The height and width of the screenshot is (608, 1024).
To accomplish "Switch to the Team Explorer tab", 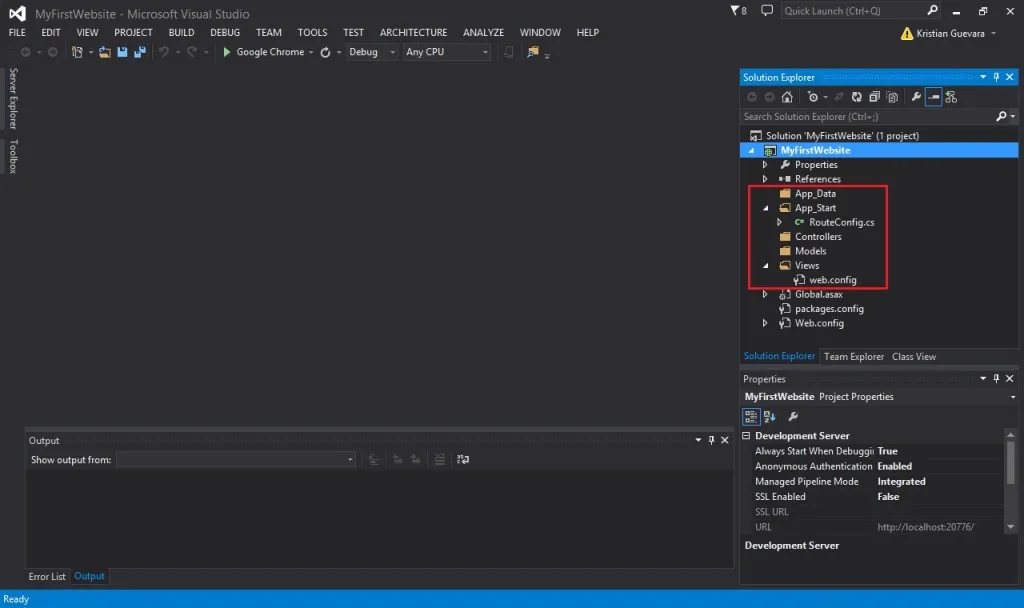I will coord(854,357).
